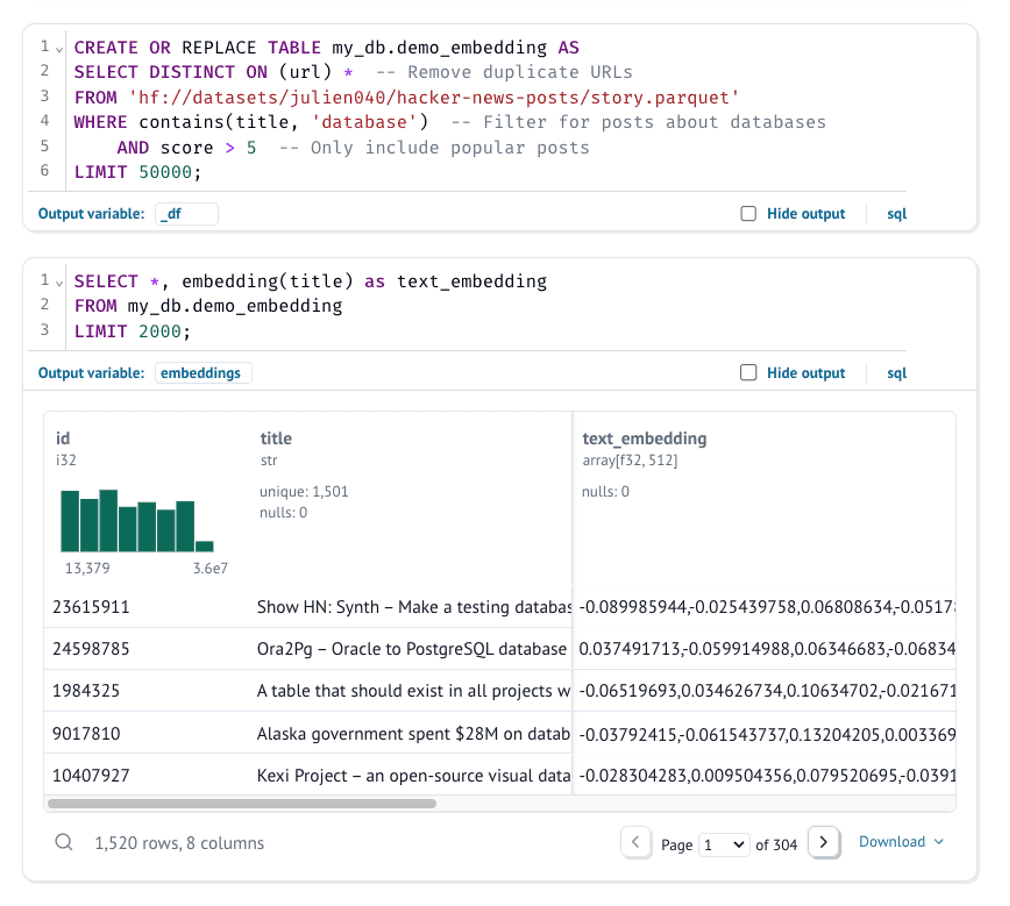Click the search magnifier below the results table
This screenshot has height=906, width=1010.
tap(63, 842)
